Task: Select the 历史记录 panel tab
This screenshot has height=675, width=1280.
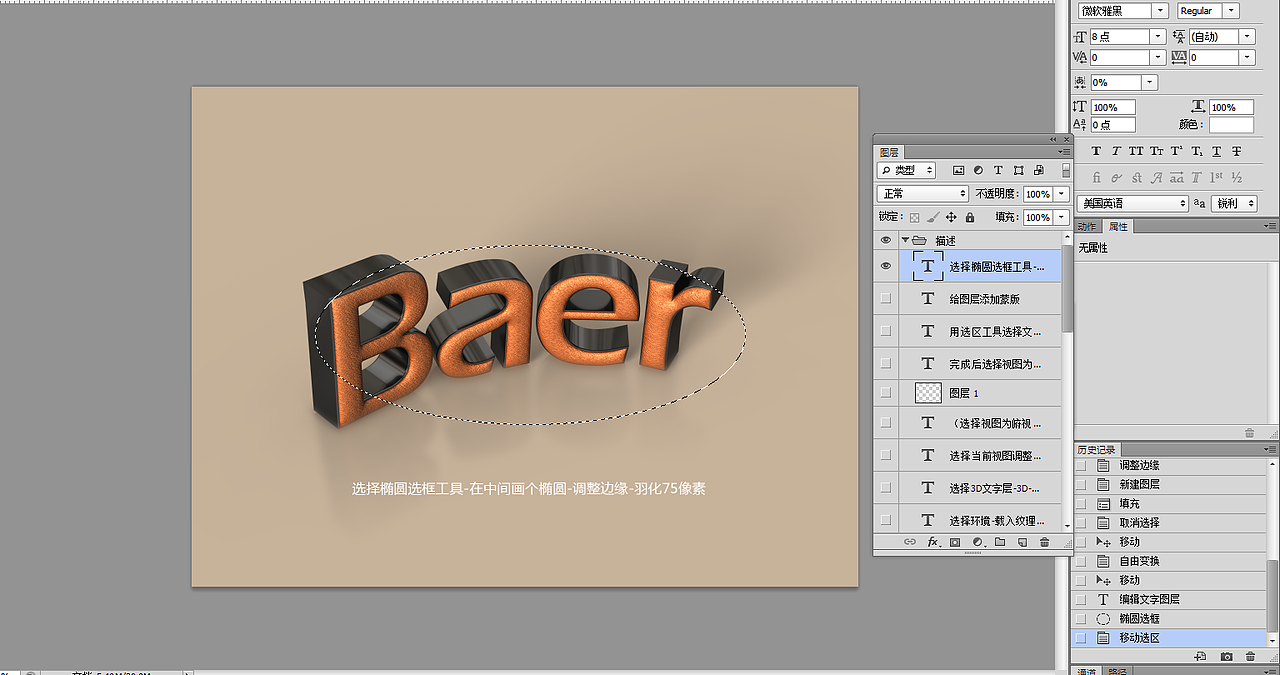Action: (1097, 450)
